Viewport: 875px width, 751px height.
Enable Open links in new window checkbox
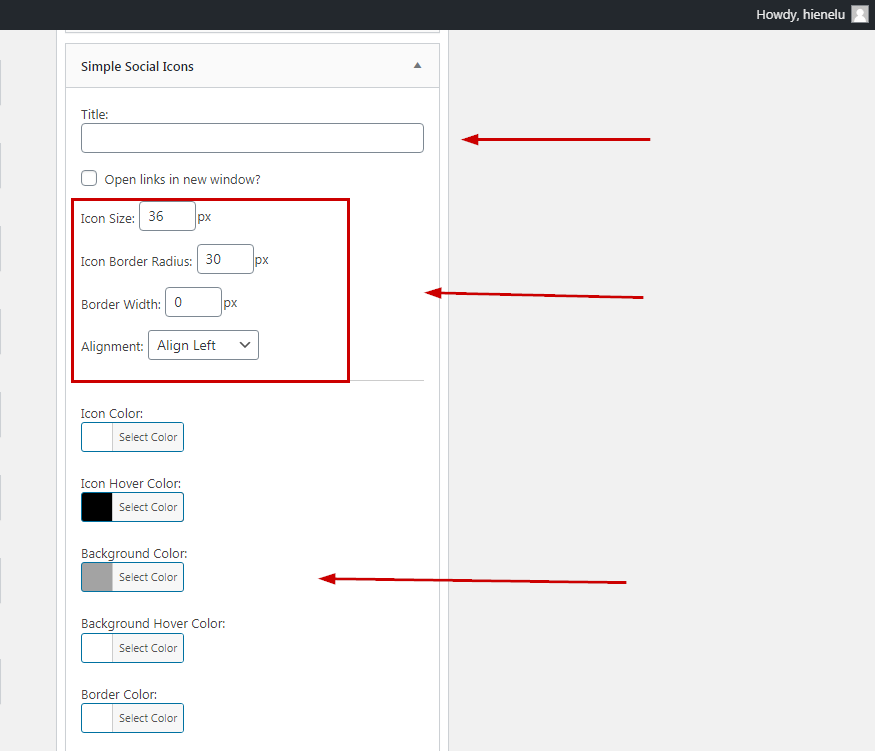coord(90,179)
